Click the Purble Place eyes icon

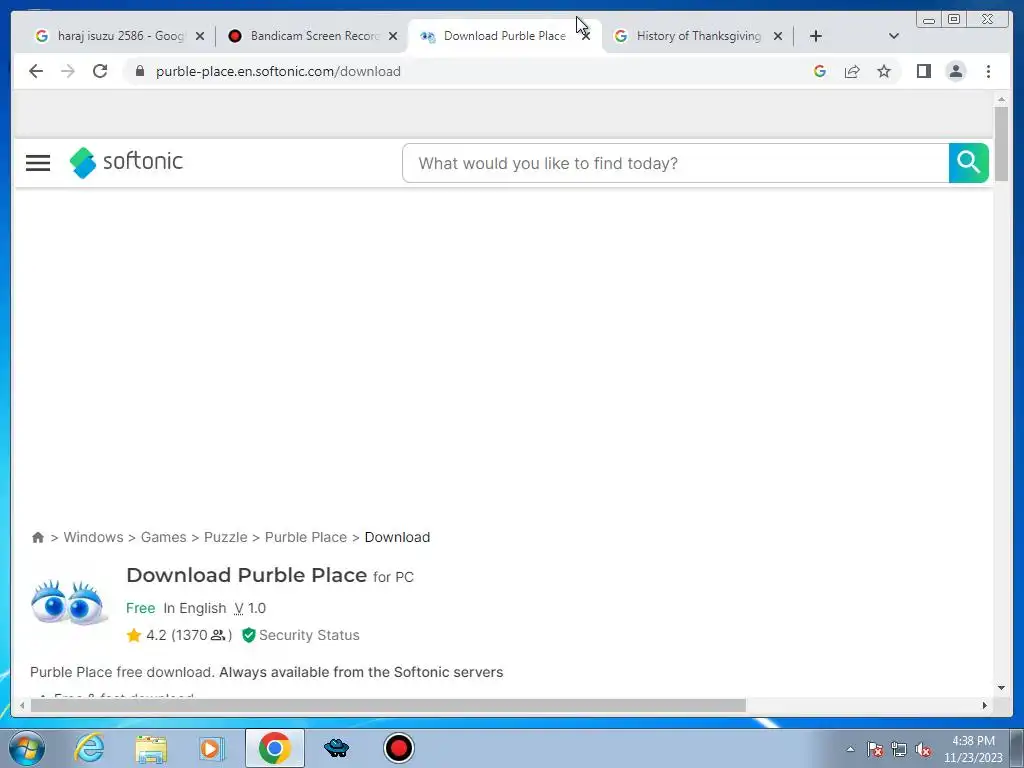point(69,603)
